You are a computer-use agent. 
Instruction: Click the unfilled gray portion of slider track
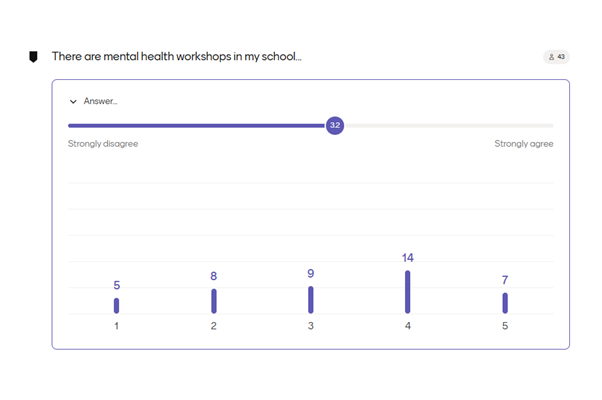450,126
